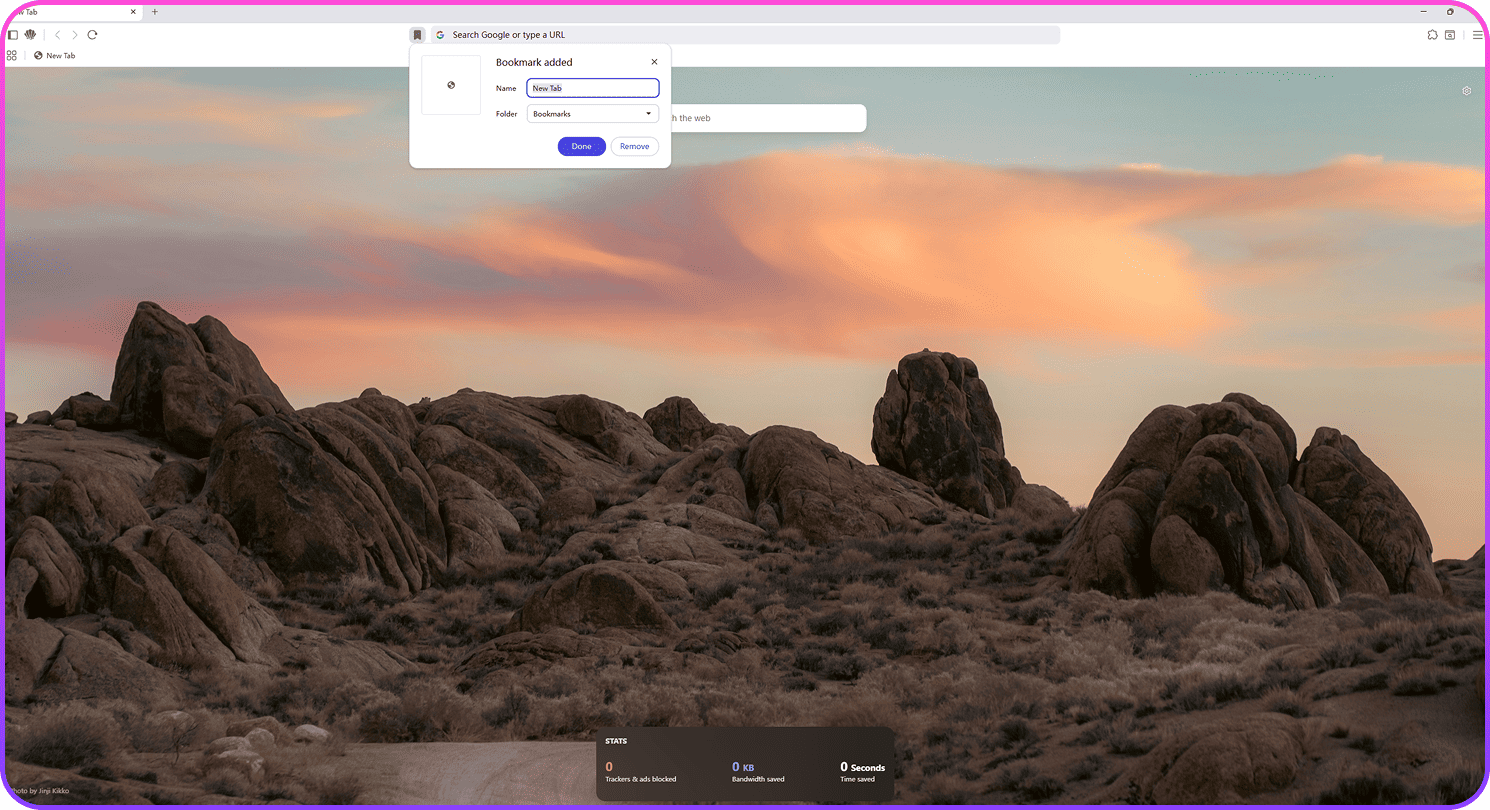Open the hamburger main menu

(x=1478, y=35)
